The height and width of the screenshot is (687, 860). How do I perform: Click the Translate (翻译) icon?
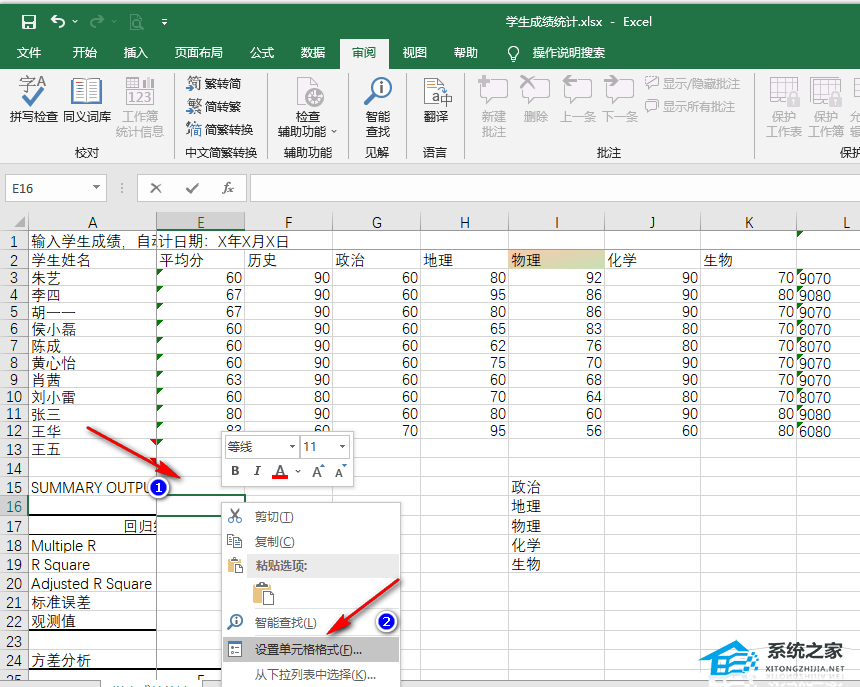click(x=435, y=100)
